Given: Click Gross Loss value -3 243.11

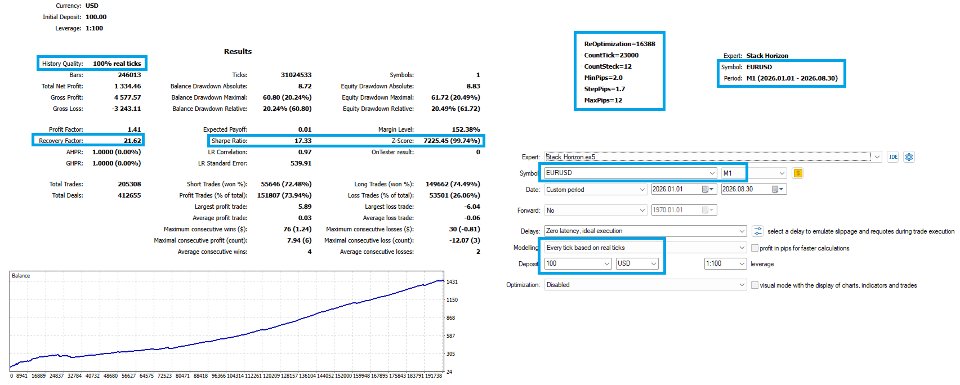Looking at the screenshot, I should pos(126,108).
